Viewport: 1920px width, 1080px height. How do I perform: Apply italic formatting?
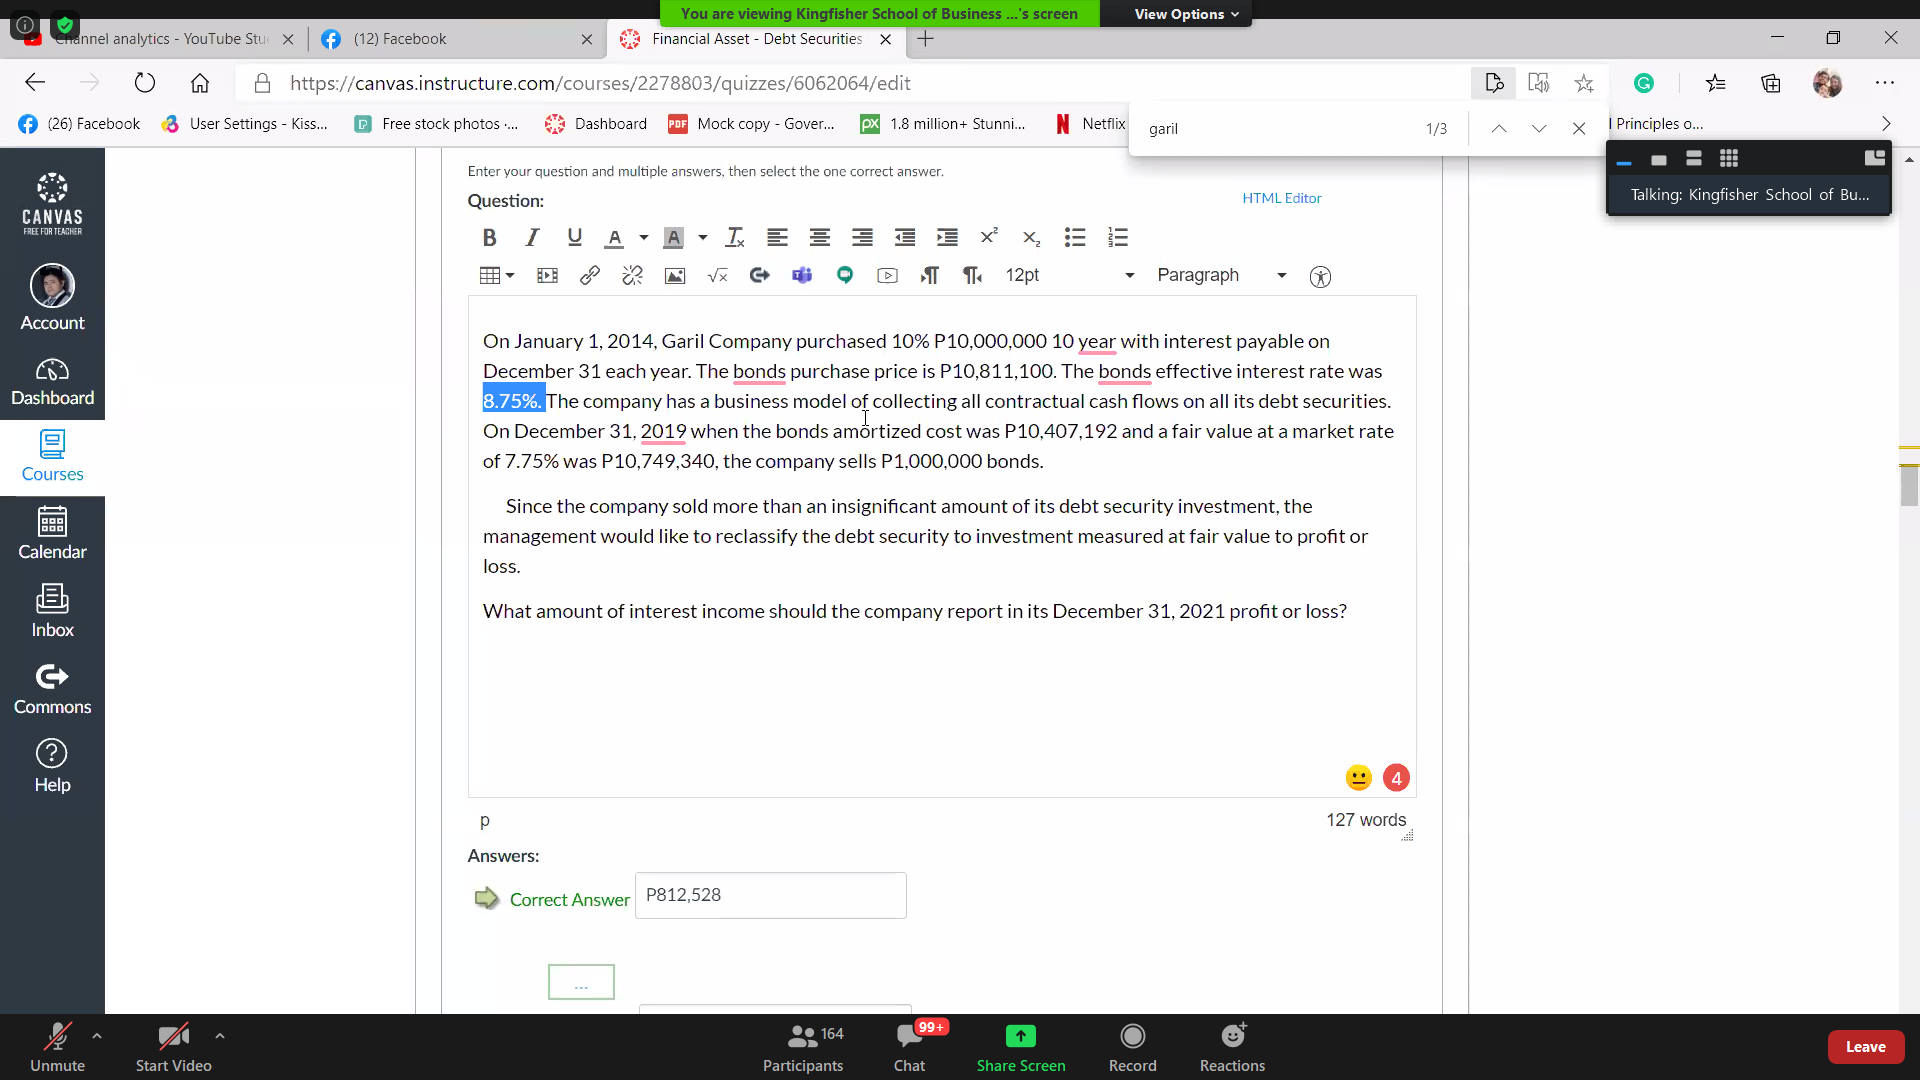(532, 238)
